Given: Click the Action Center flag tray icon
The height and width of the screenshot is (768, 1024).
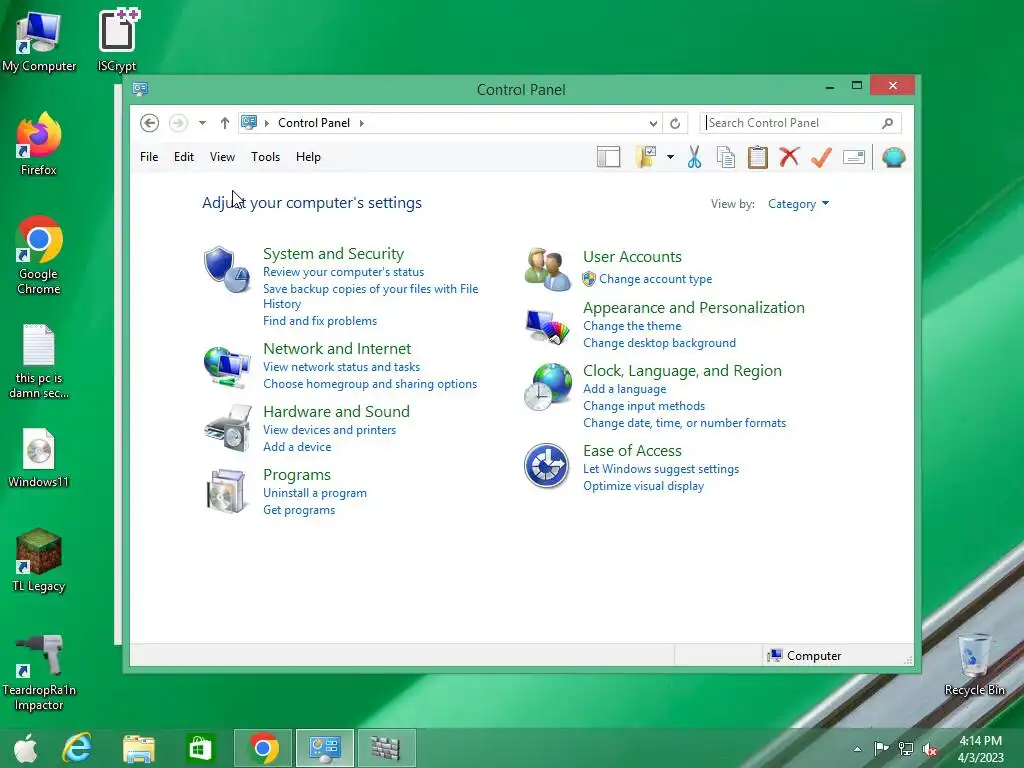Looking at the screenshot, I should pos(881,749).
